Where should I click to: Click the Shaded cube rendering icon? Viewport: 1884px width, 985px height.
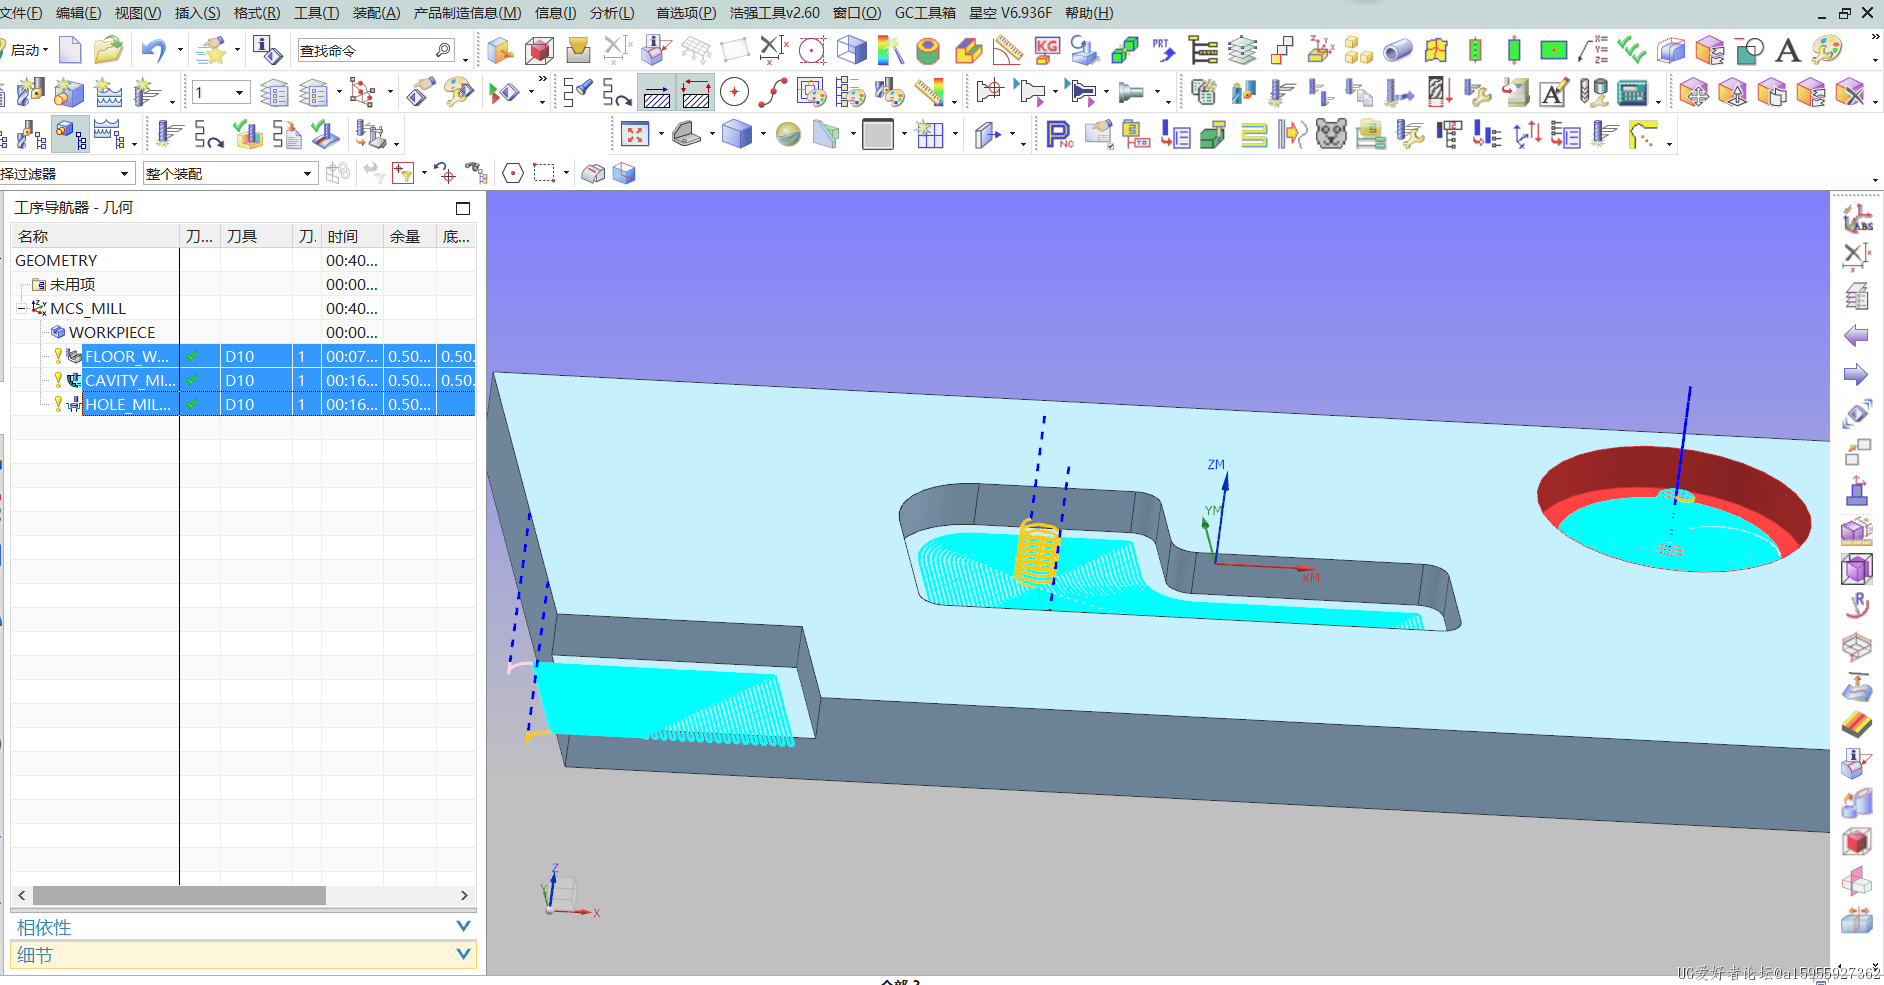(x=737, y=134)
